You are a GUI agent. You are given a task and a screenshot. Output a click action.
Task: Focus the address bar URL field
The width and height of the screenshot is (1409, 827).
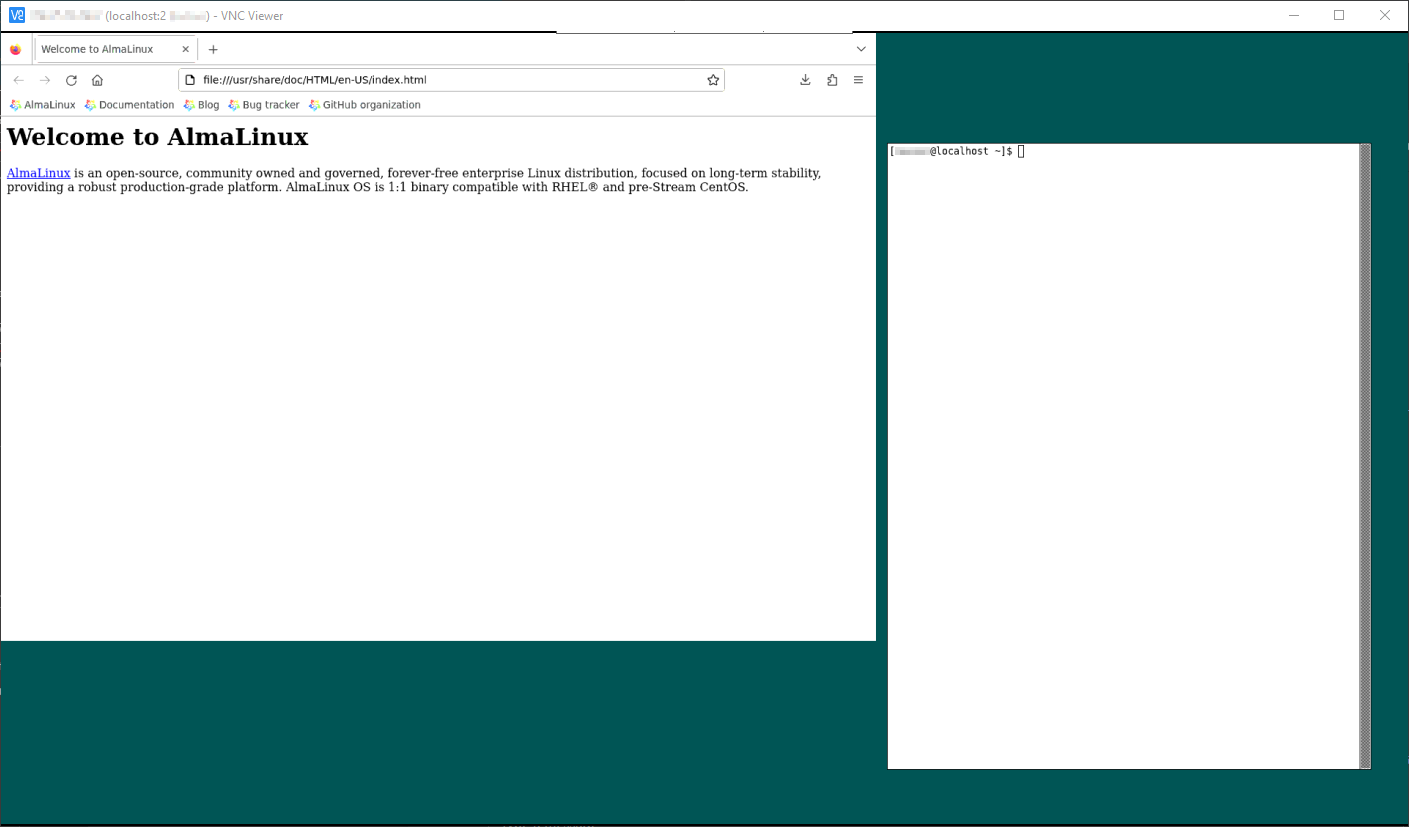tap(450, 80)
